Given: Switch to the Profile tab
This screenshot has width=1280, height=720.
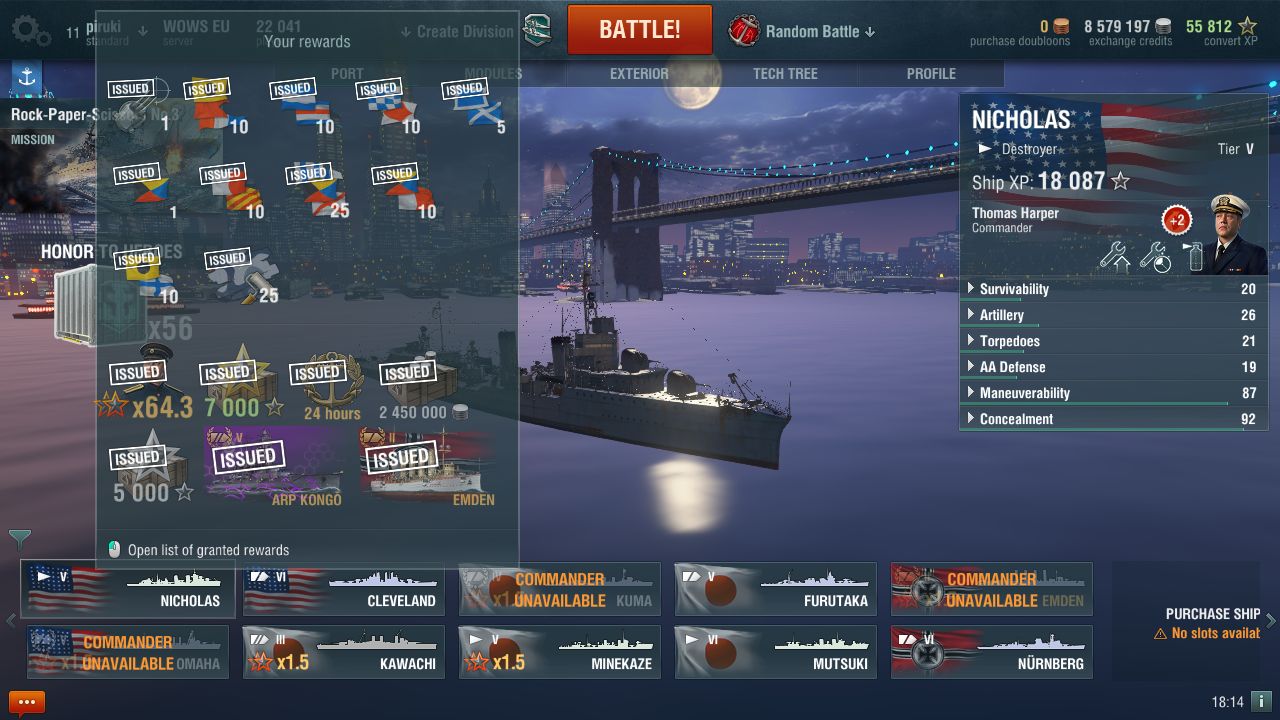Looking at the screenshot, I should pos(931,74).
